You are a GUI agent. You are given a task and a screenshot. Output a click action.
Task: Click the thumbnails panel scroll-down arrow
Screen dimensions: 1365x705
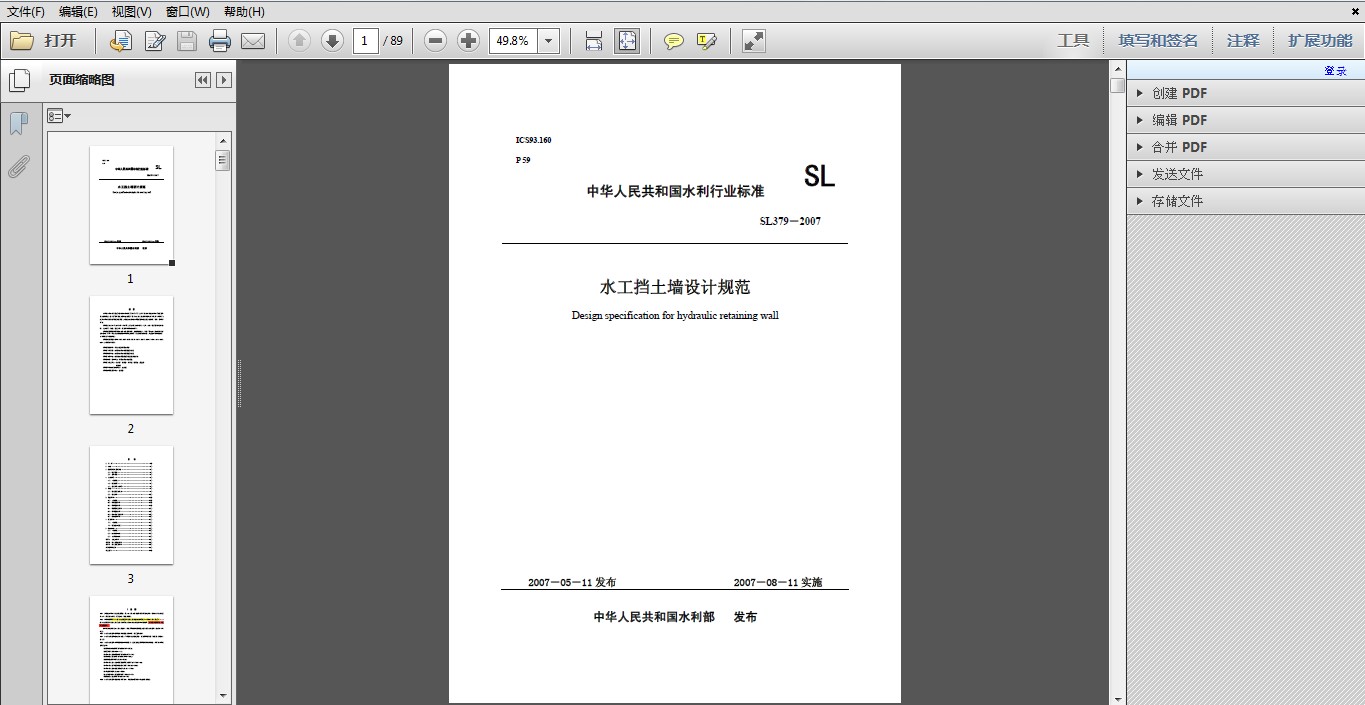tap(223, 696)
